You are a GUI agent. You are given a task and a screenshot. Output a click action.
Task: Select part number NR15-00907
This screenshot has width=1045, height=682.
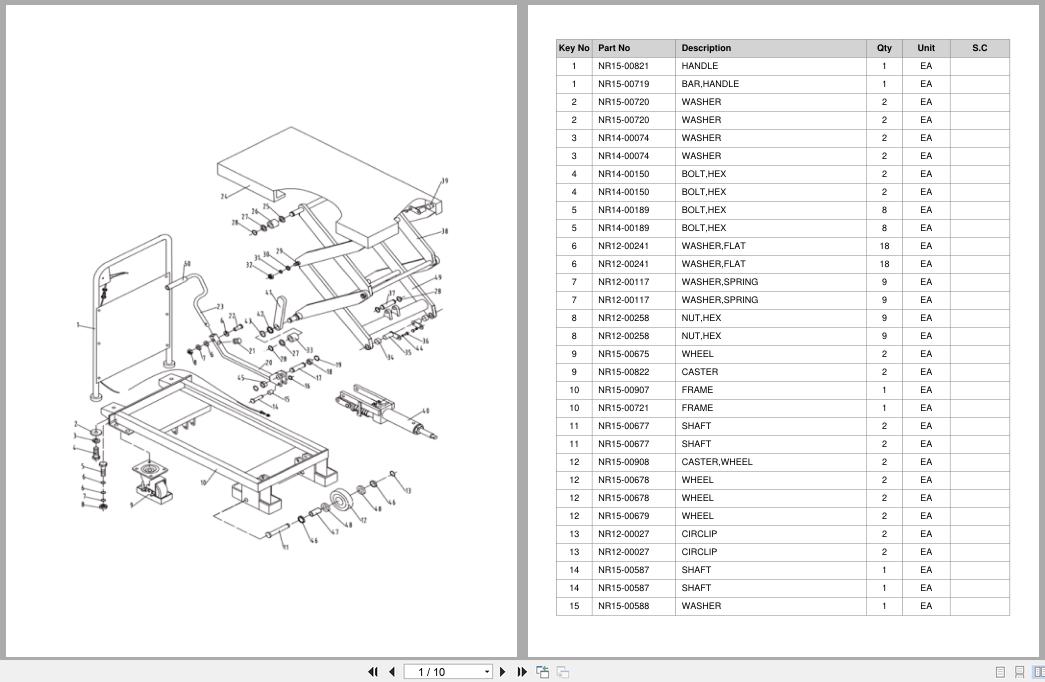coord(623,390)
